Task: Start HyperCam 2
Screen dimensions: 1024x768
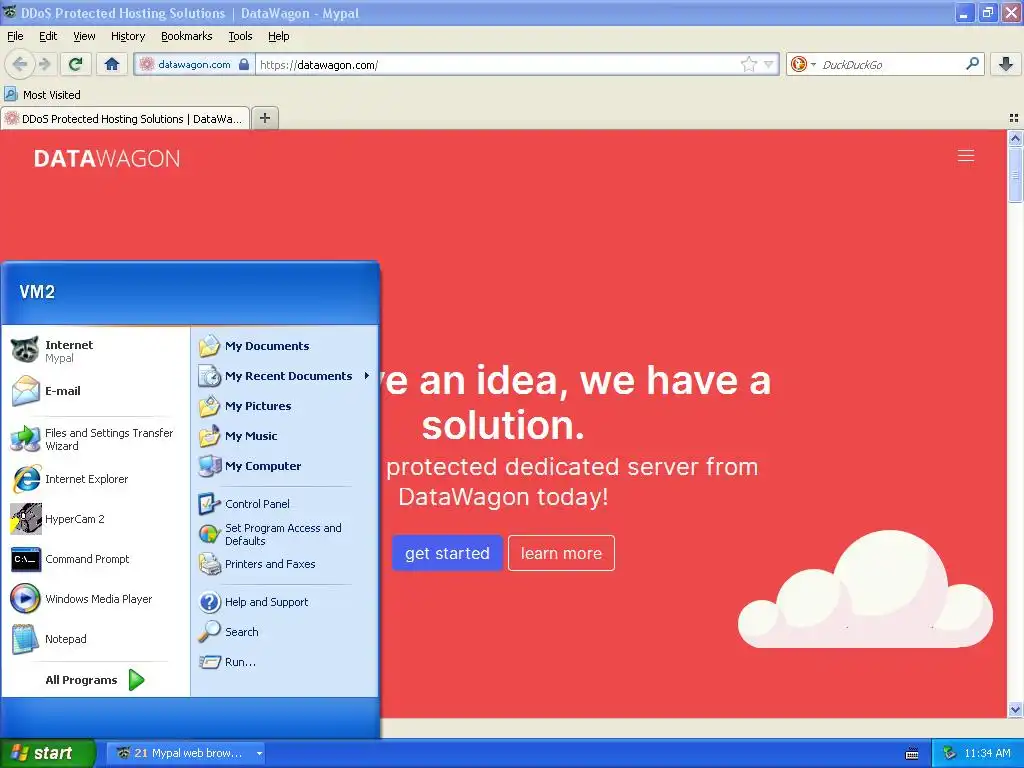Action: (x=97, y=519)
